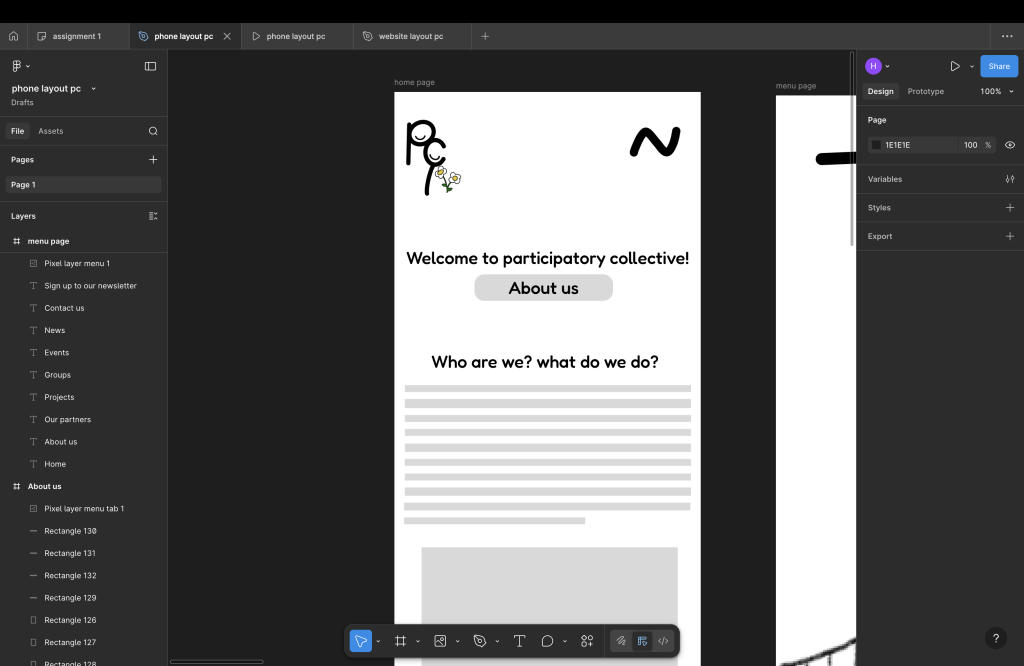Click the Share button
The width and height of the screenshot is (1024, 666).
pos(998,66)
